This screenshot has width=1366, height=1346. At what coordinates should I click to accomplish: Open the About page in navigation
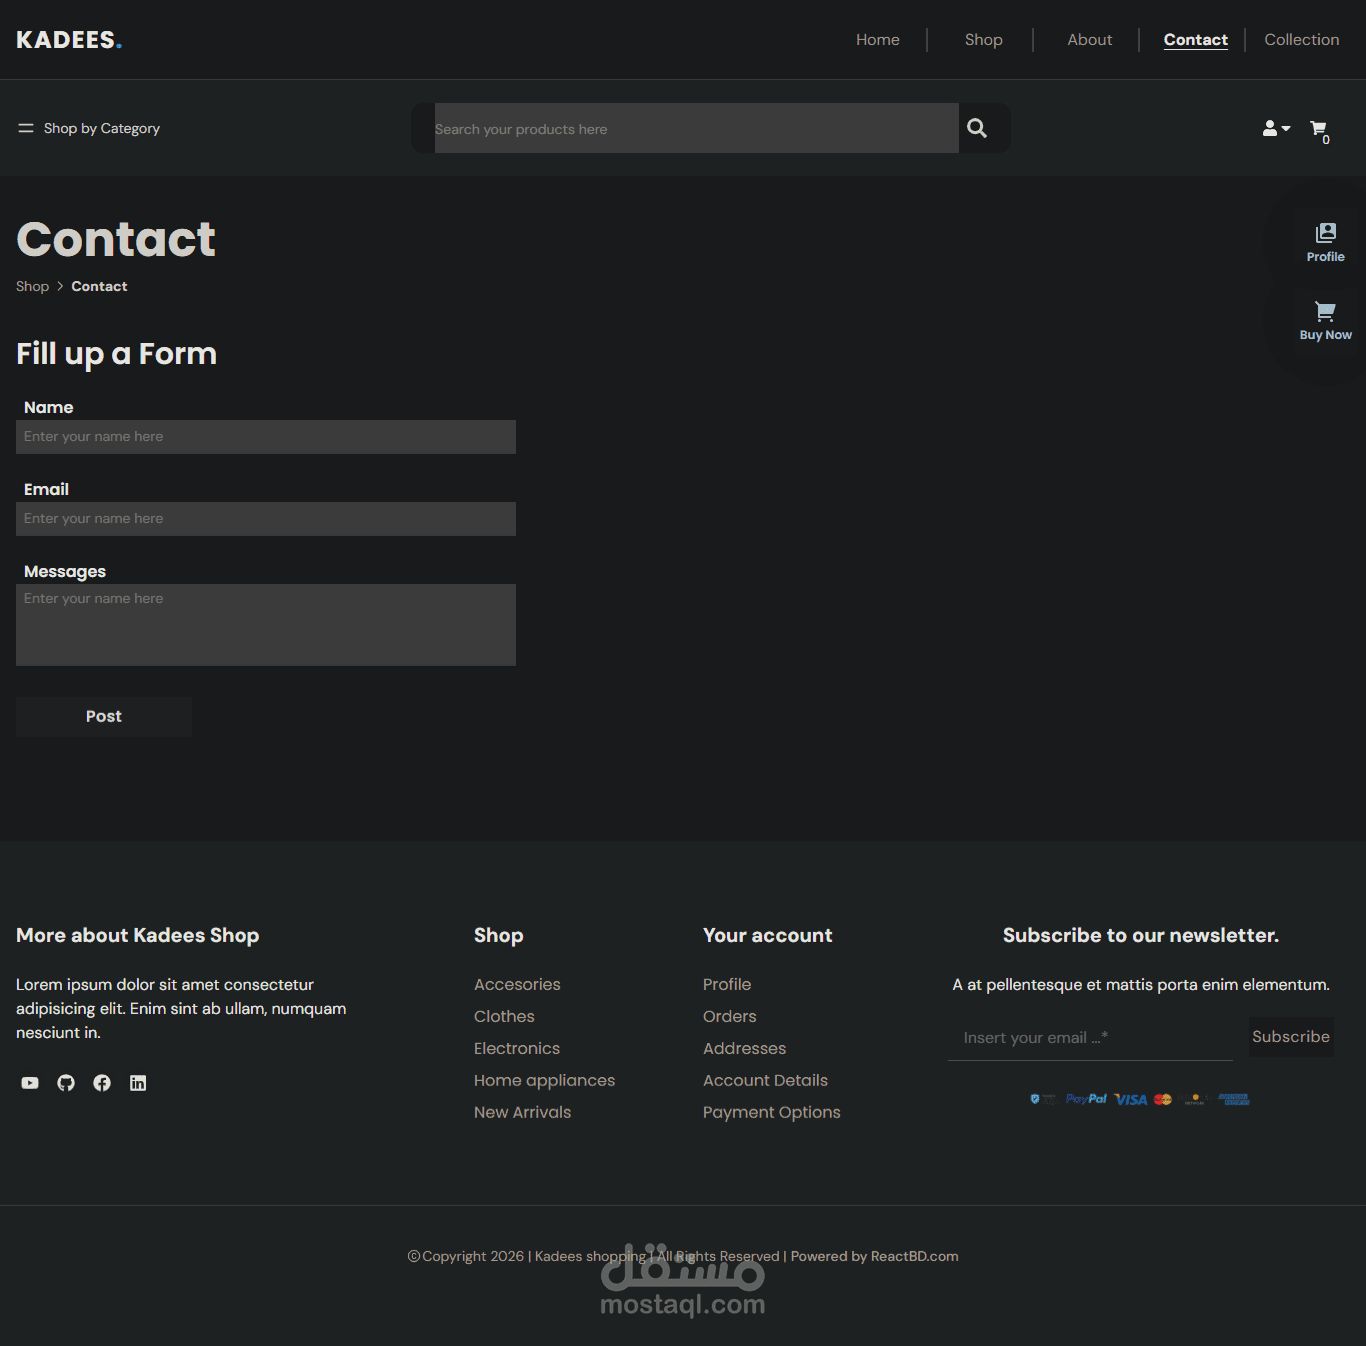pos(1090,40)
